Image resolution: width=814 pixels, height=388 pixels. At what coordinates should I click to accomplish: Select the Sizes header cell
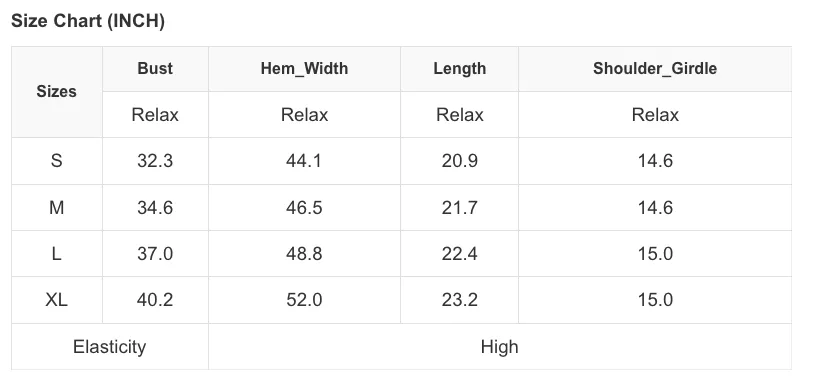57,91
